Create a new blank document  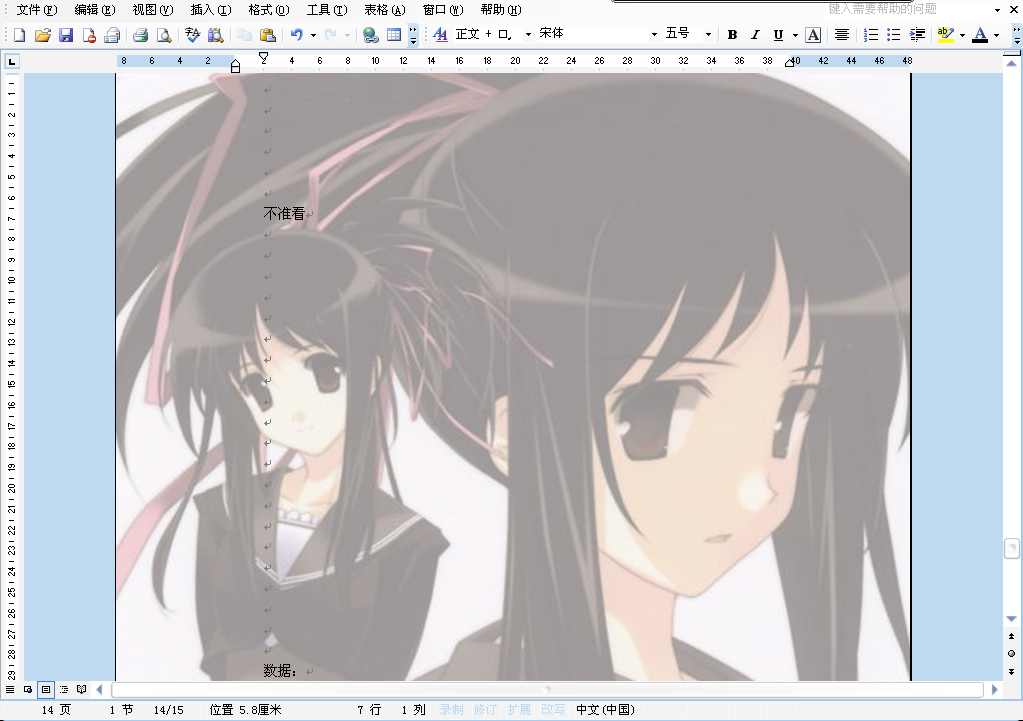pyautogui.click(x=20, y=35)
